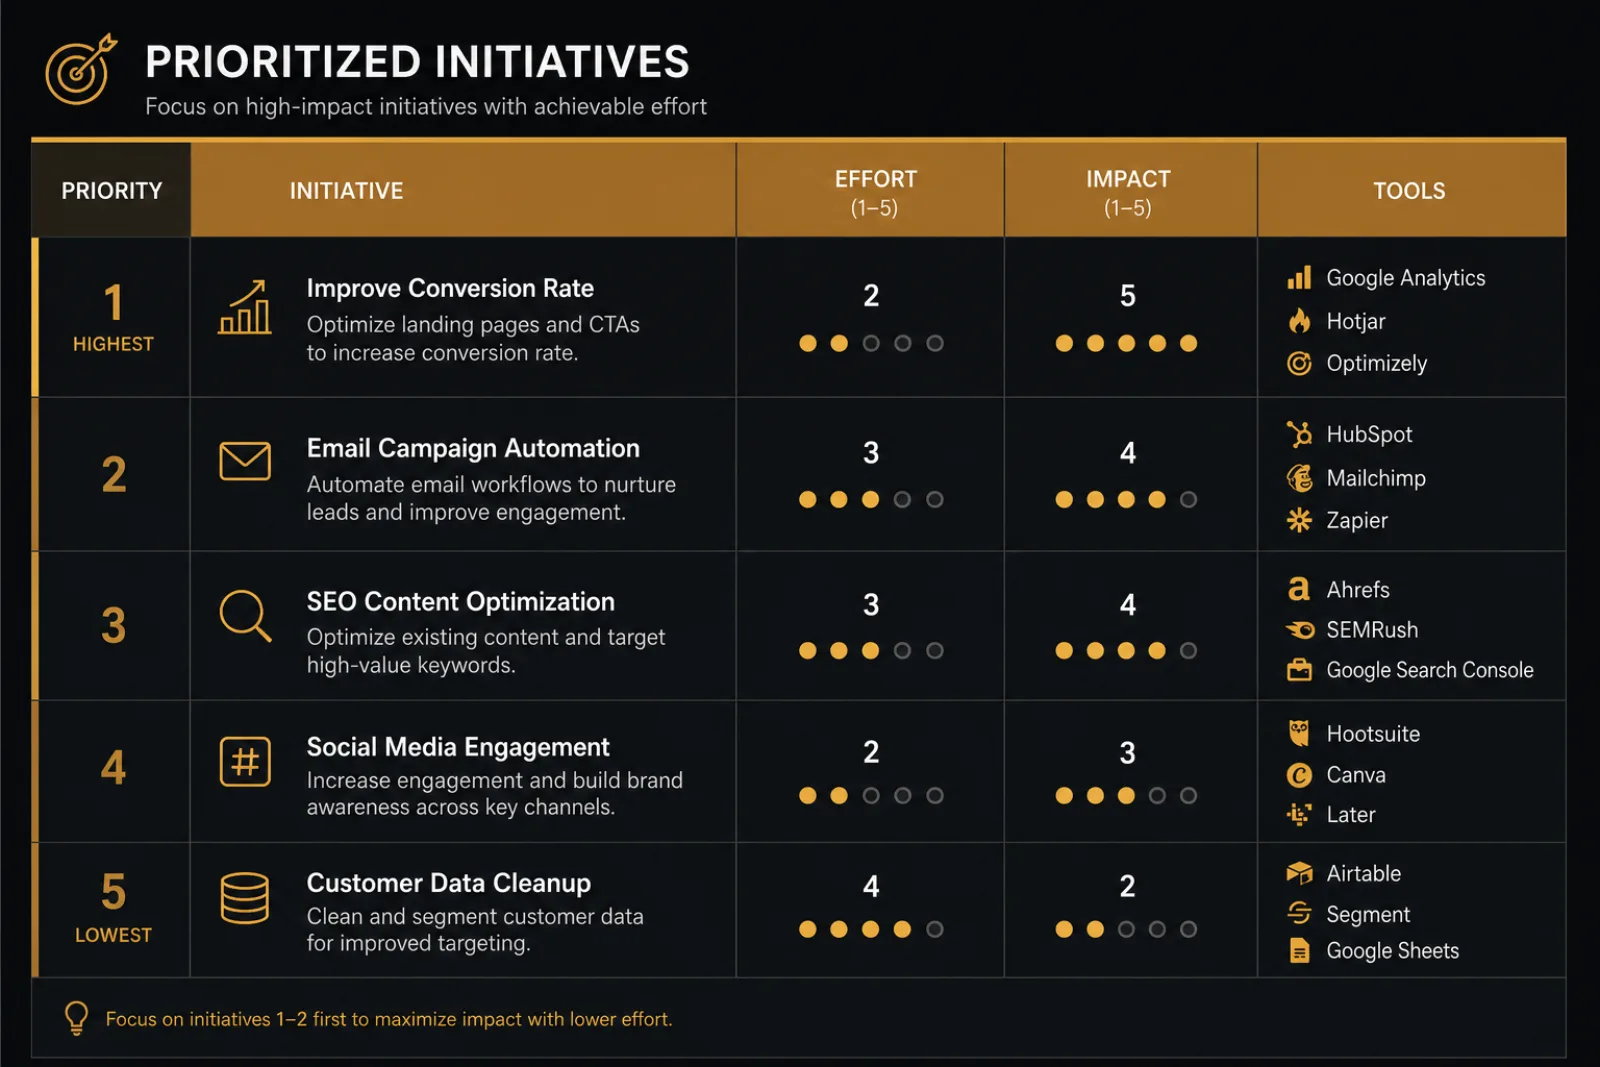Click the target-and-arrow logo icon
This screenshot has width=1600, height=1067.
click(x=81, y=70)
